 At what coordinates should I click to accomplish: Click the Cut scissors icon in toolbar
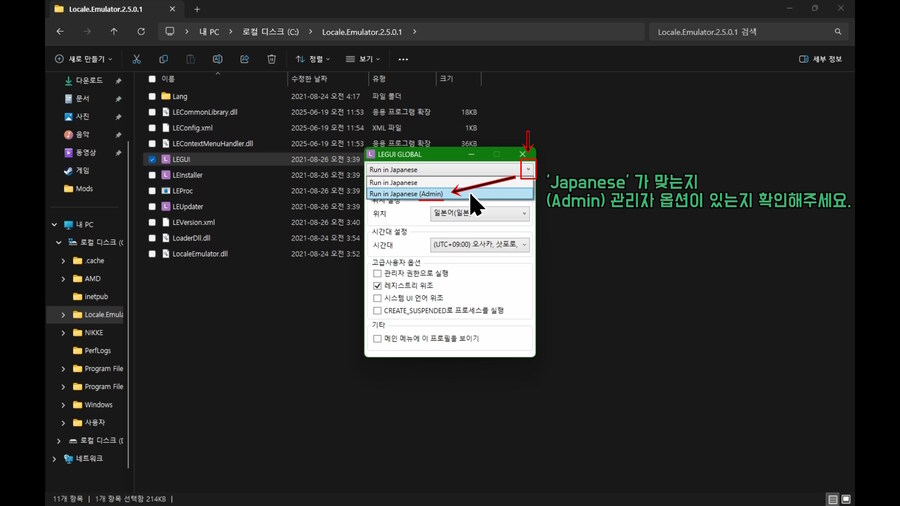(x=137, y=59)
